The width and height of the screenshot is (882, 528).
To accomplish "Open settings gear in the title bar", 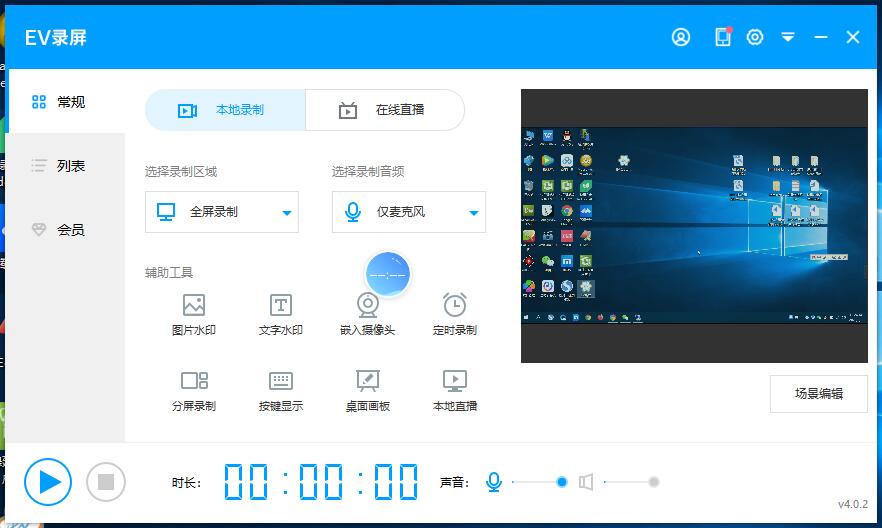I will point(755,37).
